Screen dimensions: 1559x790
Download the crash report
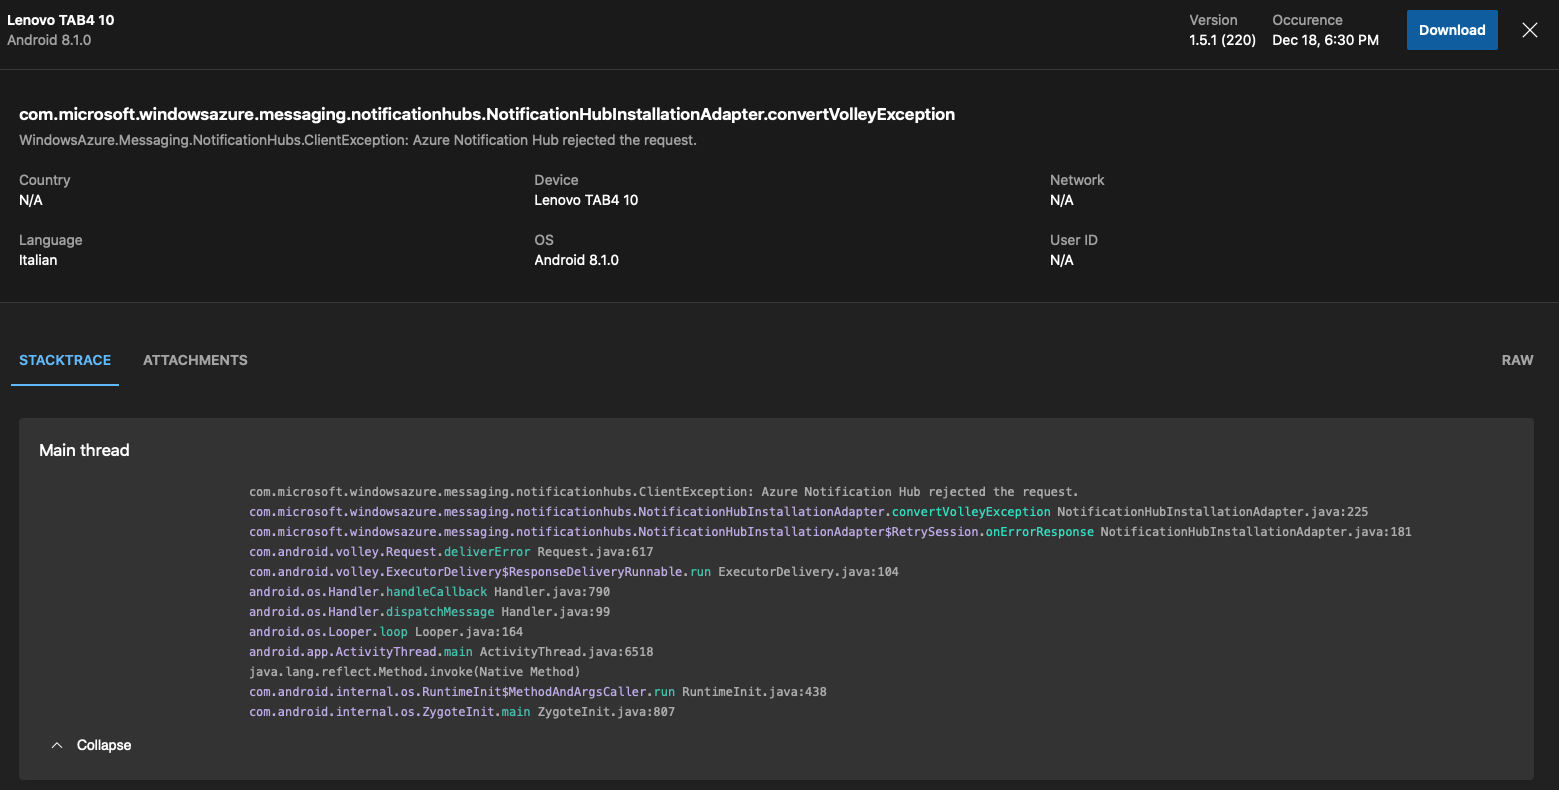click(1451, 30)
